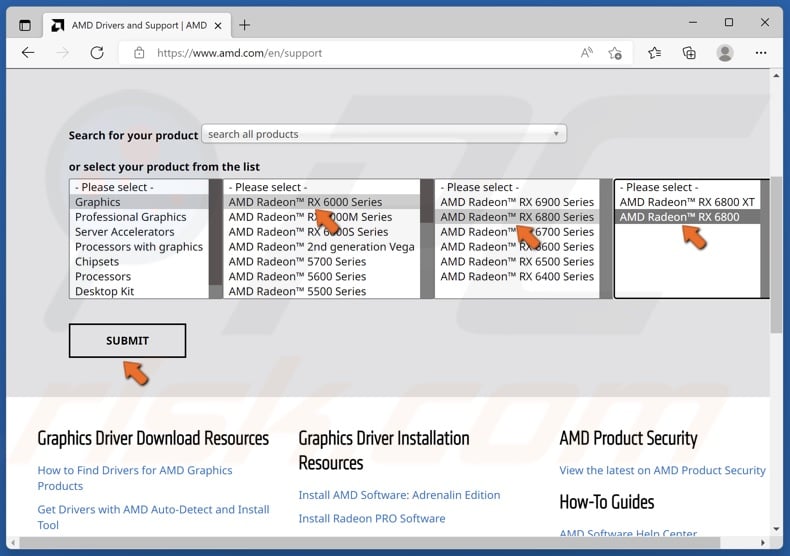Open How to Find Drivers link
The height and width of the screenshot is (556, 790).
coord(135,478)
